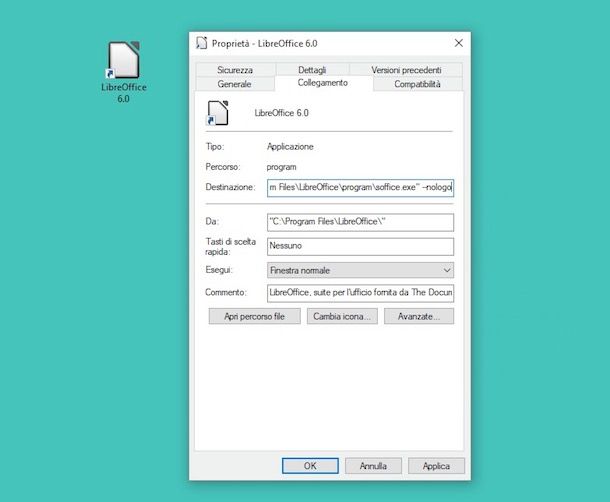The height and width of the screenshot is (502, 610).
Task: Cancel with the Annulla button
Action: click(x=373, y=466)
